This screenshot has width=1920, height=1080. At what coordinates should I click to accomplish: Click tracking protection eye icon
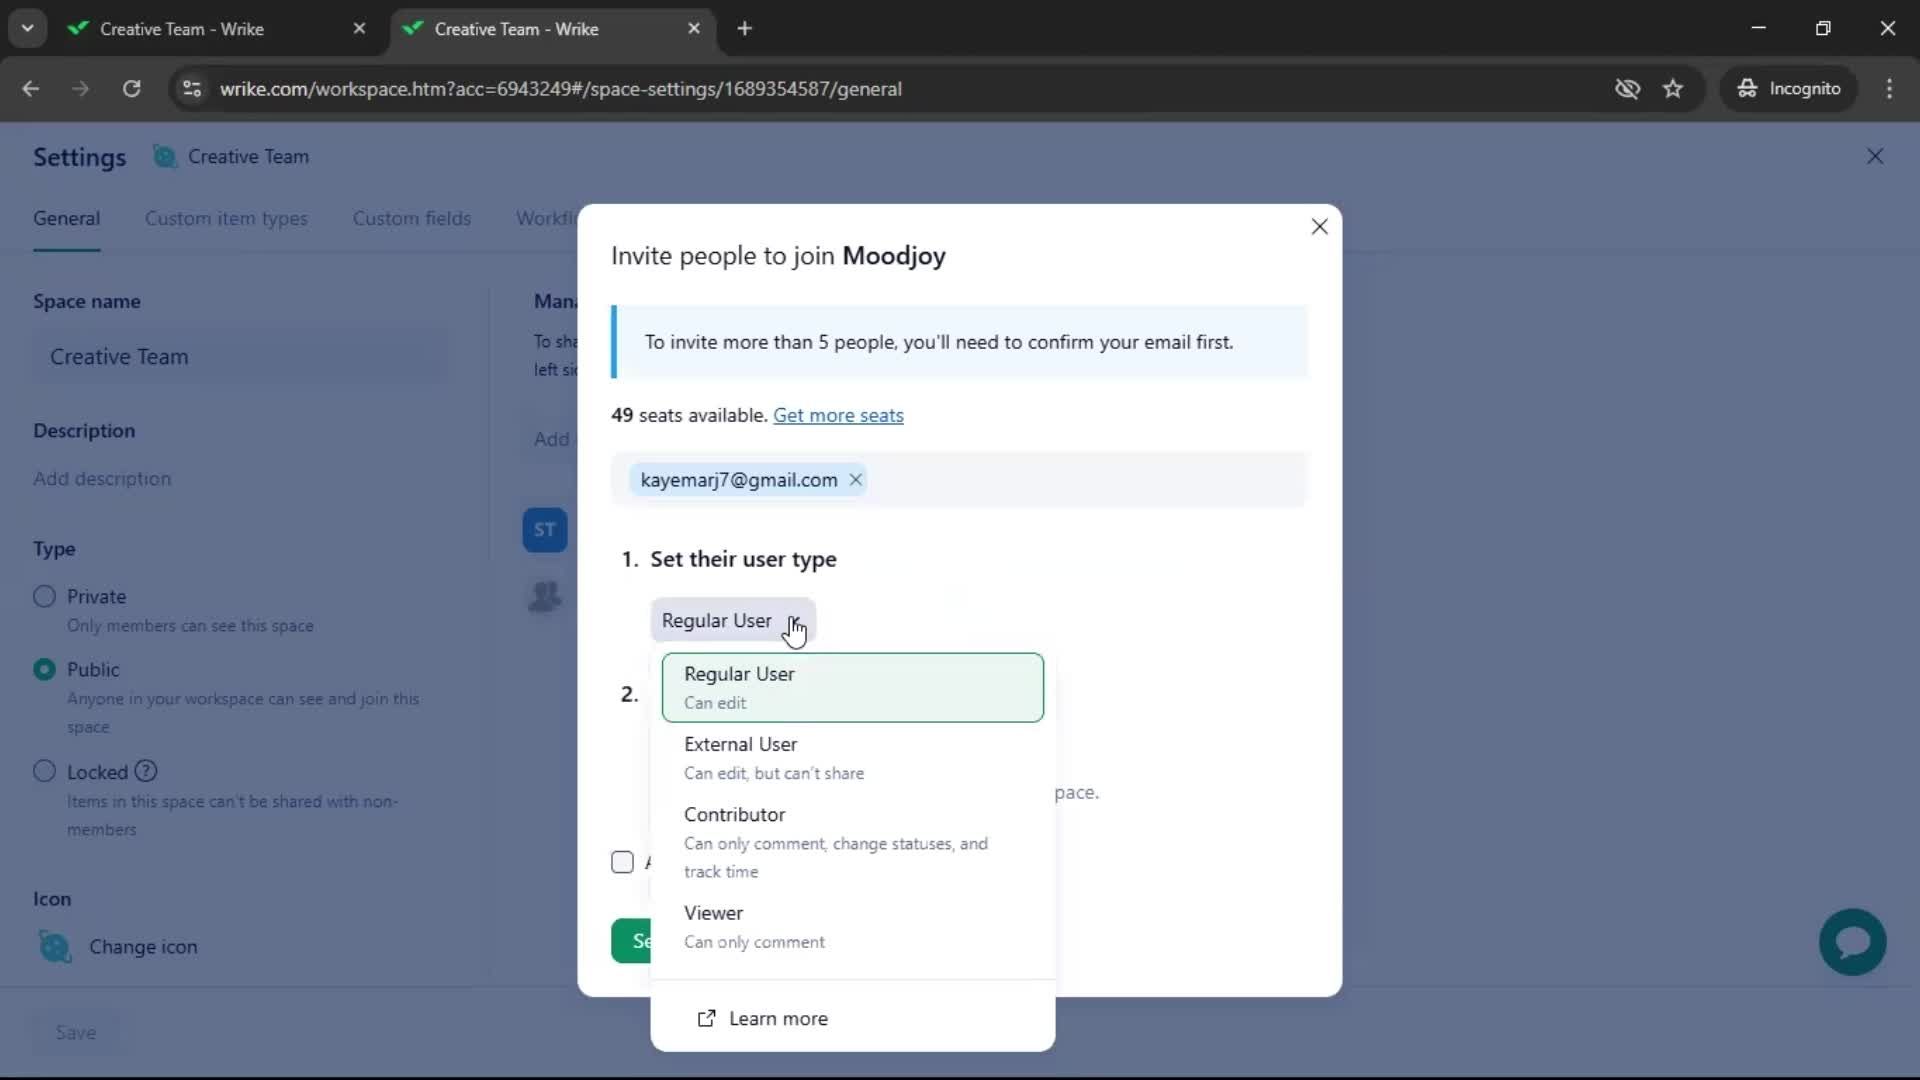point(1627,89)
